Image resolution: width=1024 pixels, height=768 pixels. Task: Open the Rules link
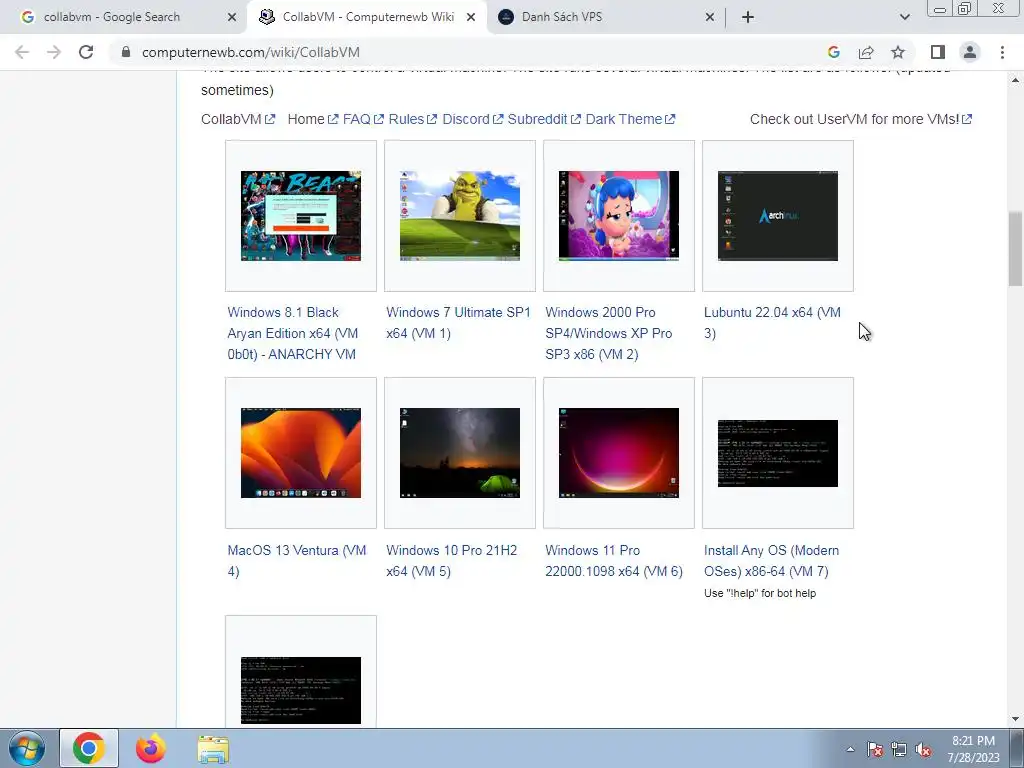[x=412, y=120]
